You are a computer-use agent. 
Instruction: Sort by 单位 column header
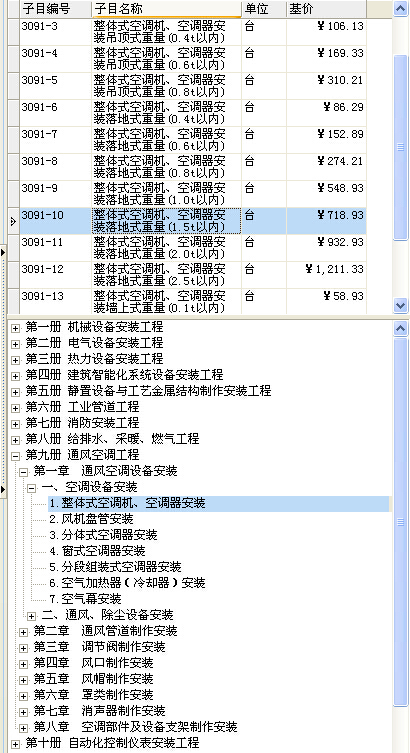coord(264,9)
